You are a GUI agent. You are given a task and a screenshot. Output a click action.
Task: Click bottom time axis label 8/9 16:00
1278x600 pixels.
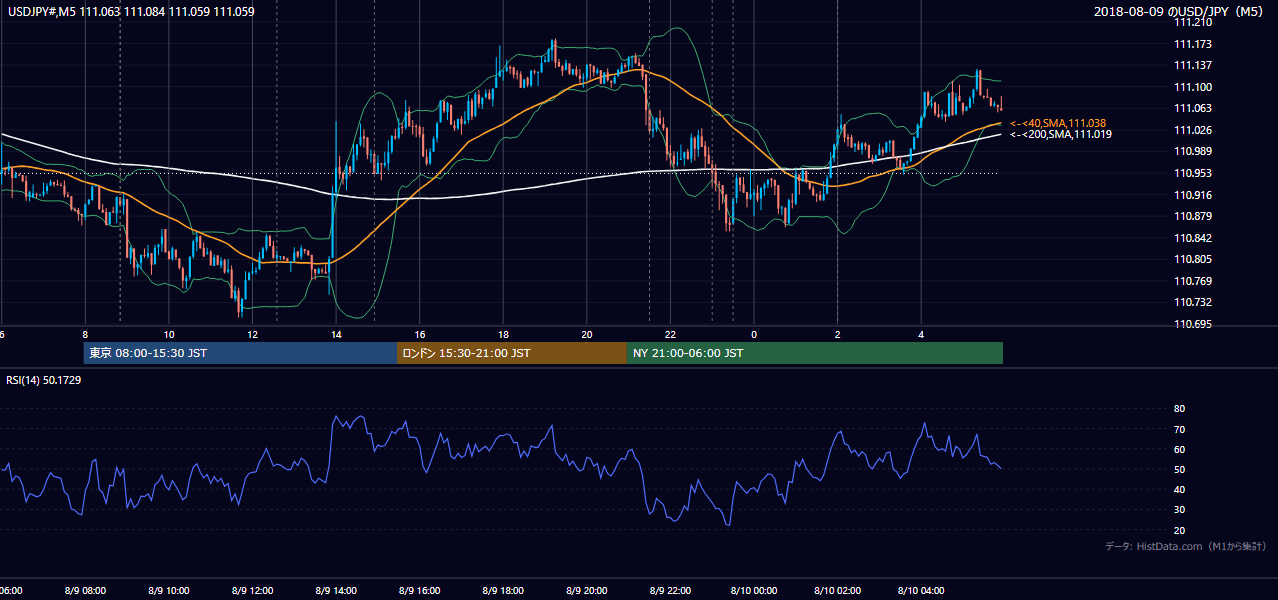[x=419, y=591]
